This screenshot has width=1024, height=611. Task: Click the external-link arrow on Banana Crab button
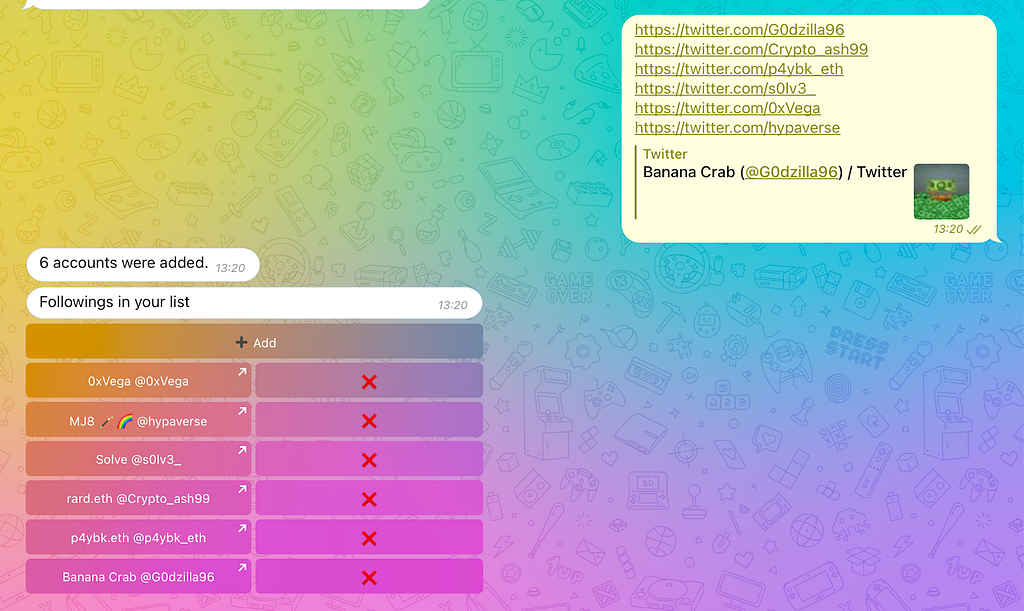242,567
